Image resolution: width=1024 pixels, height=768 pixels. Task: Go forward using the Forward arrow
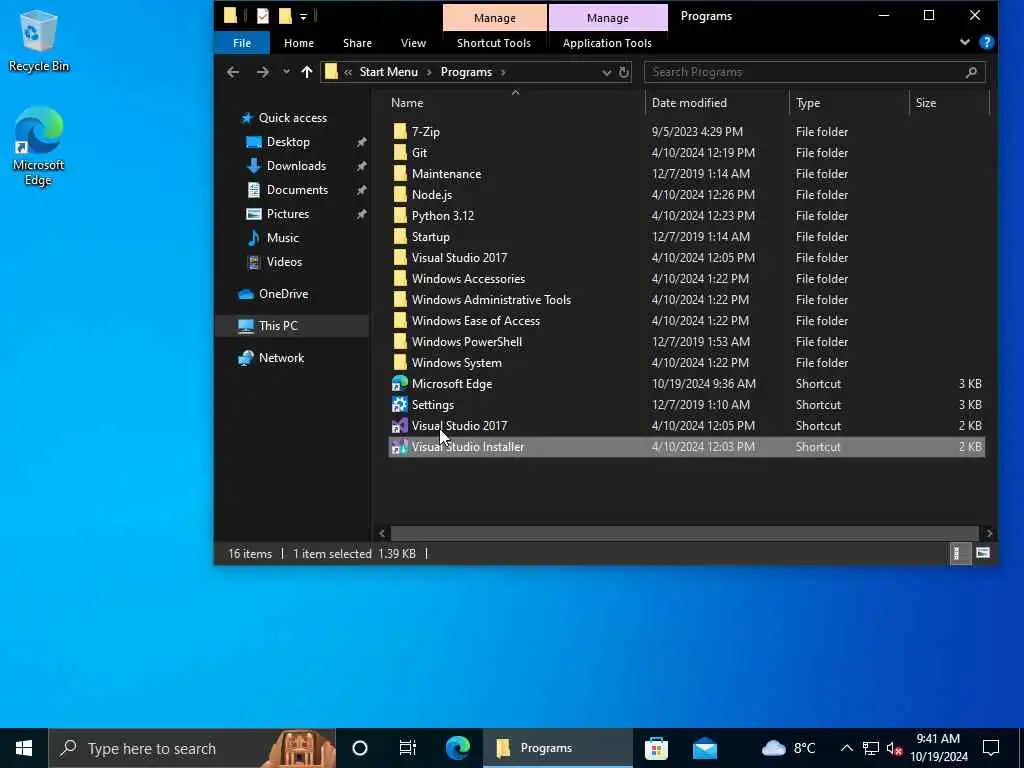[x=263, y=72]
